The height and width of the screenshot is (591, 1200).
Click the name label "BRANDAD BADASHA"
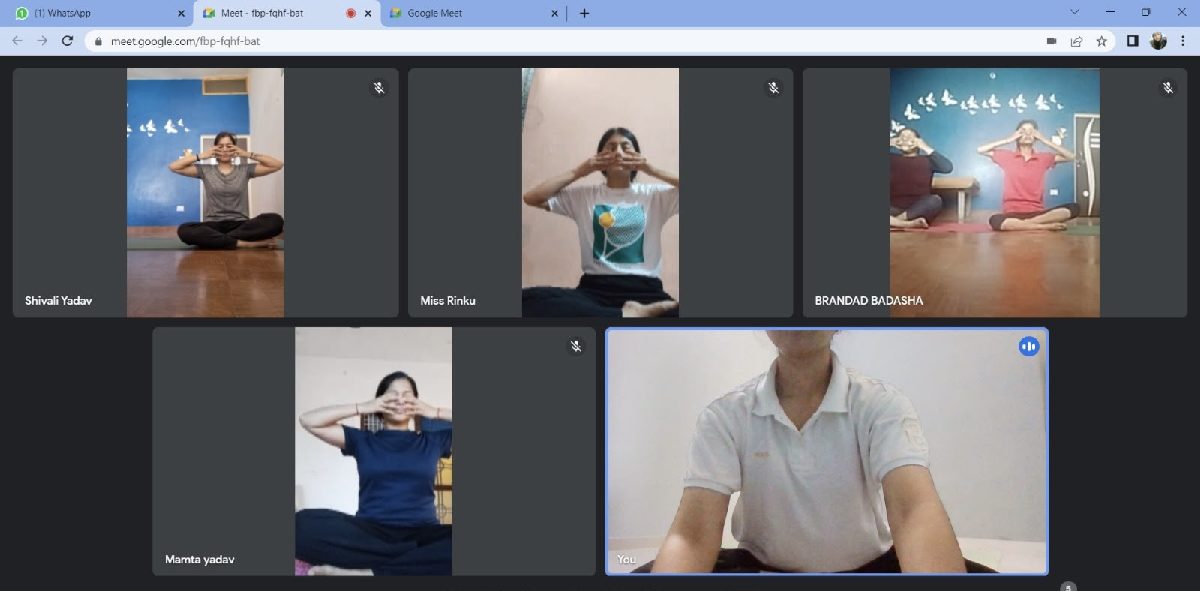(869, 300)
